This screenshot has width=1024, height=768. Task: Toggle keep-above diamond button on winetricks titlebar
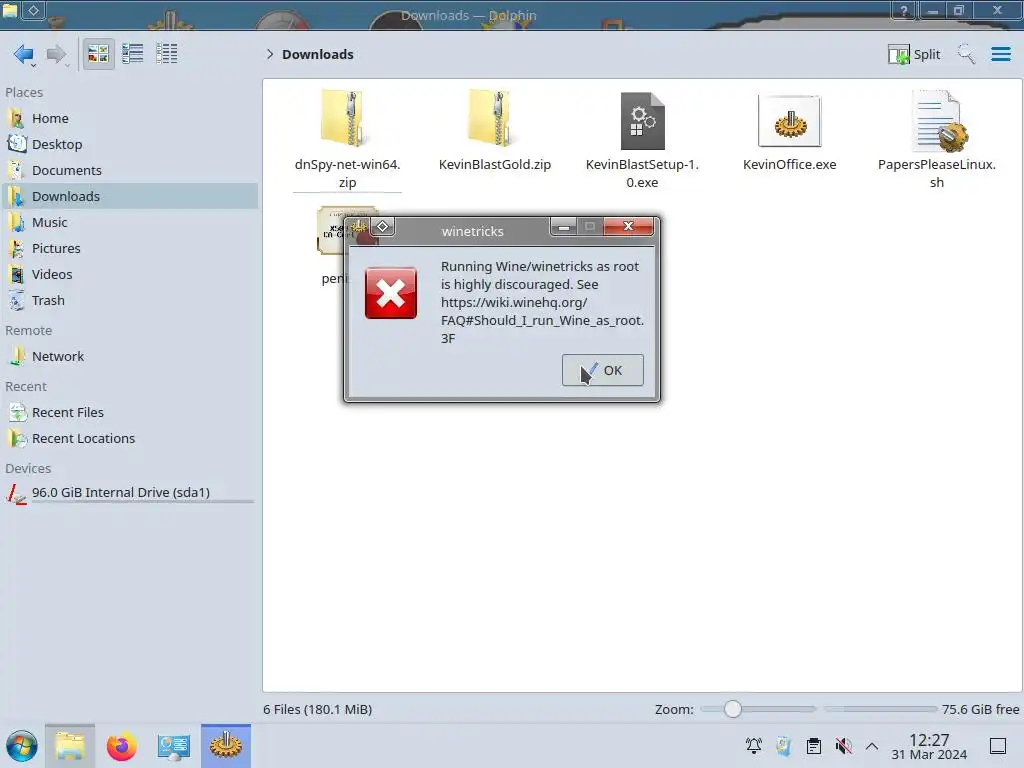tap(383, 227)
